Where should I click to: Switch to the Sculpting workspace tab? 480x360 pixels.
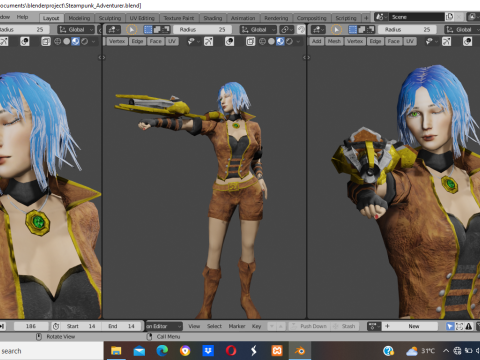pyautogui.click(x=110, y=18)
